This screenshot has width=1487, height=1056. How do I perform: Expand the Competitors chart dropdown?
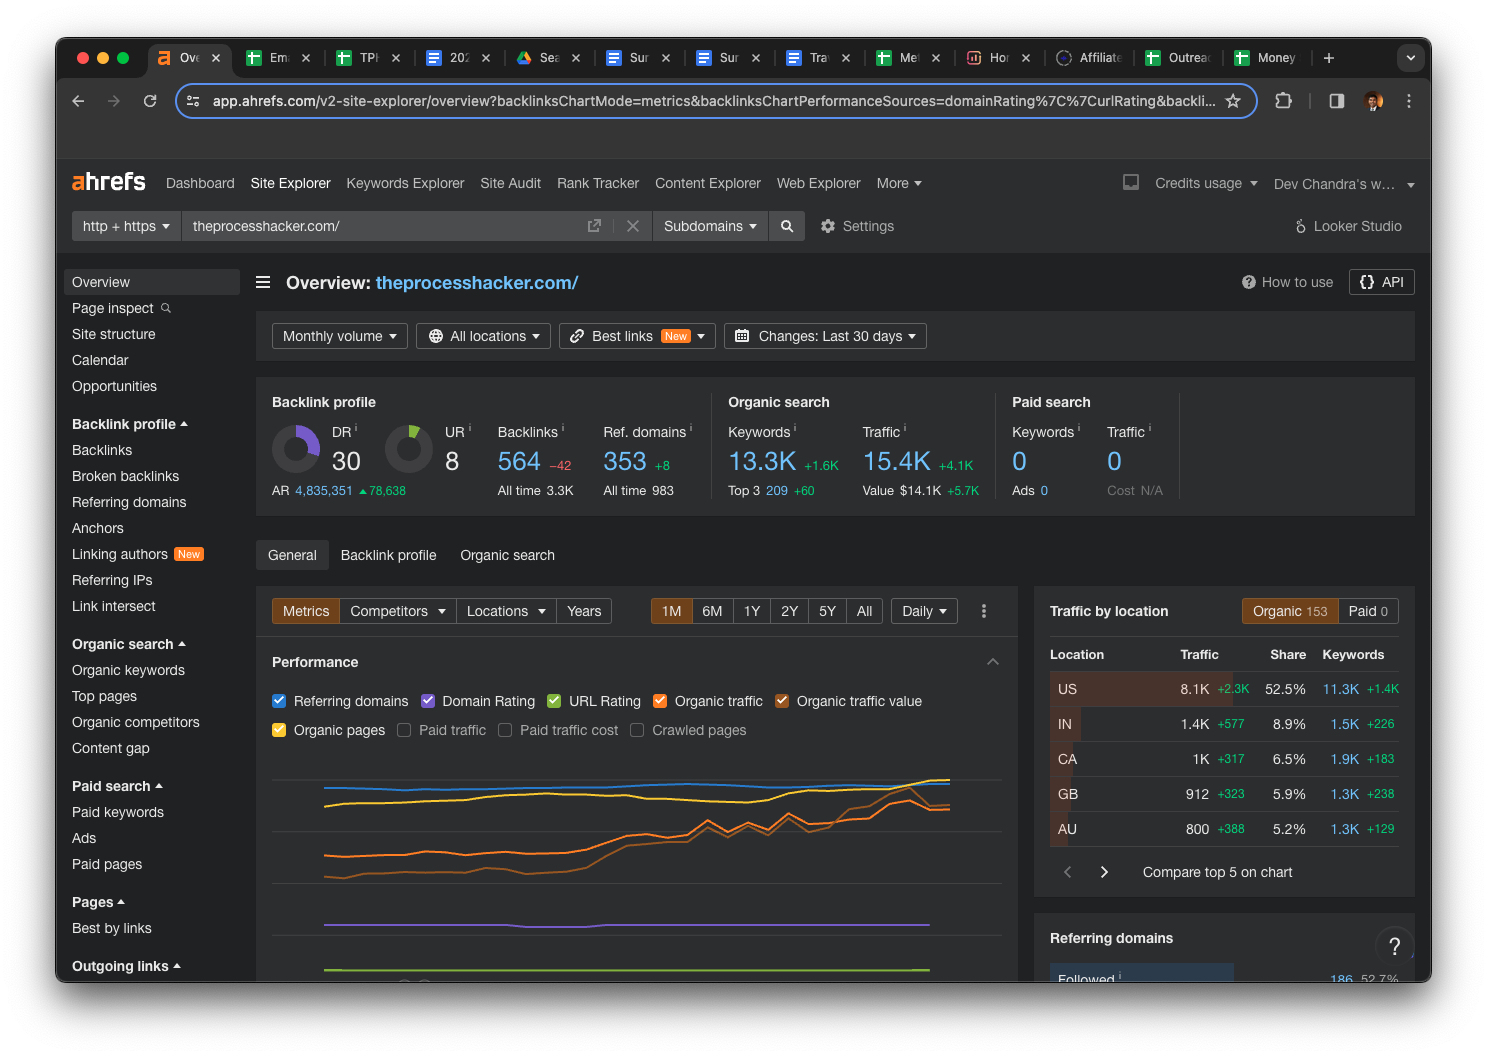click(x=397, y=611)
